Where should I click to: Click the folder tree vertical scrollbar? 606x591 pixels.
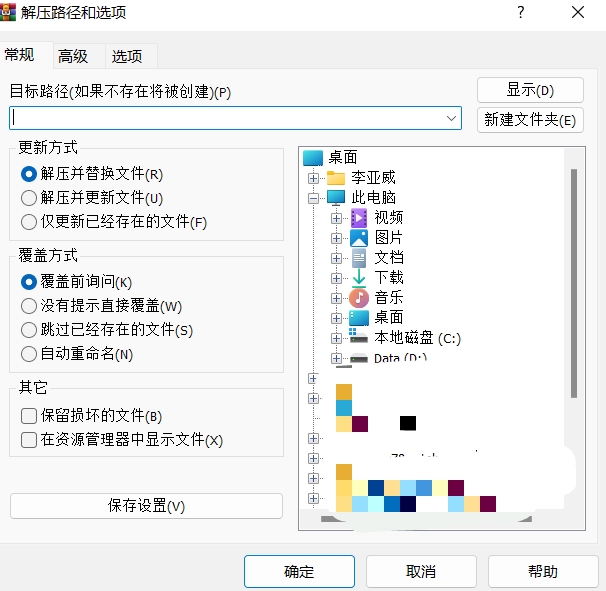click(x=574, y=283)
